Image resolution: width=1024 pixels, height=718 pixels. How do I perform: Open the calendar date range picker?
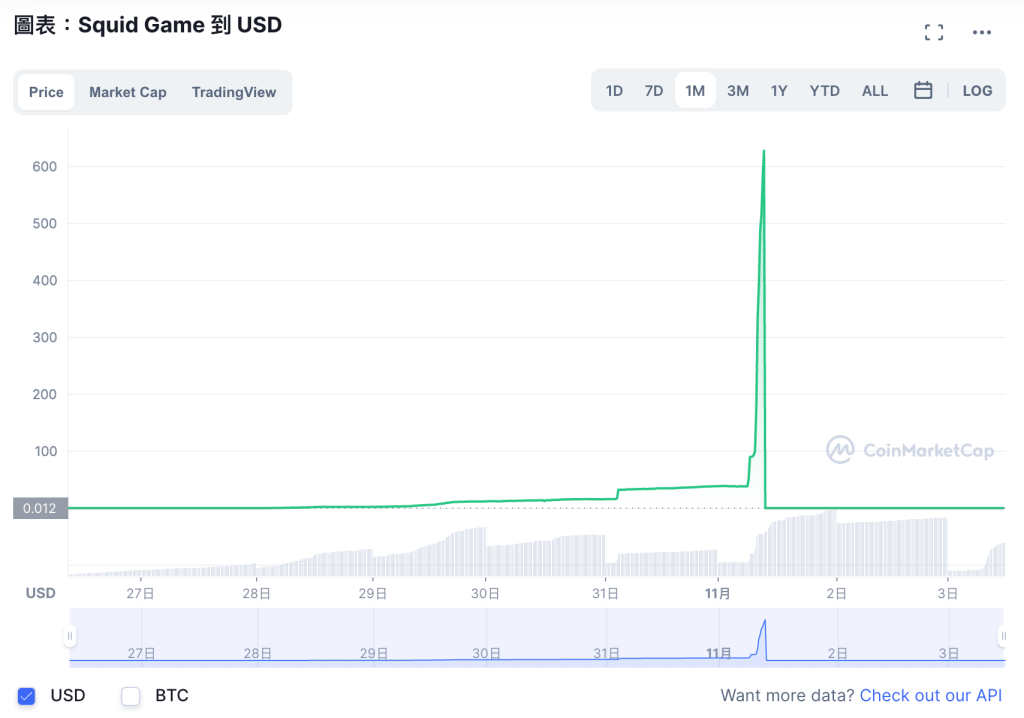click(x=923, y=91)
